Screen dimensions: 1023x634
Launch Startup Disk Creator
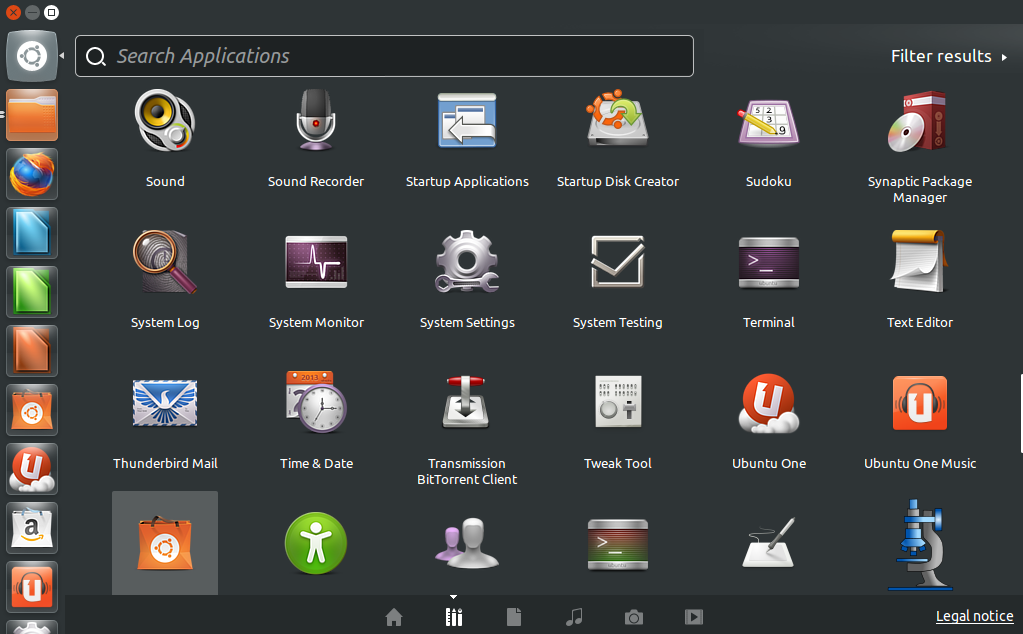click(618, 121)
